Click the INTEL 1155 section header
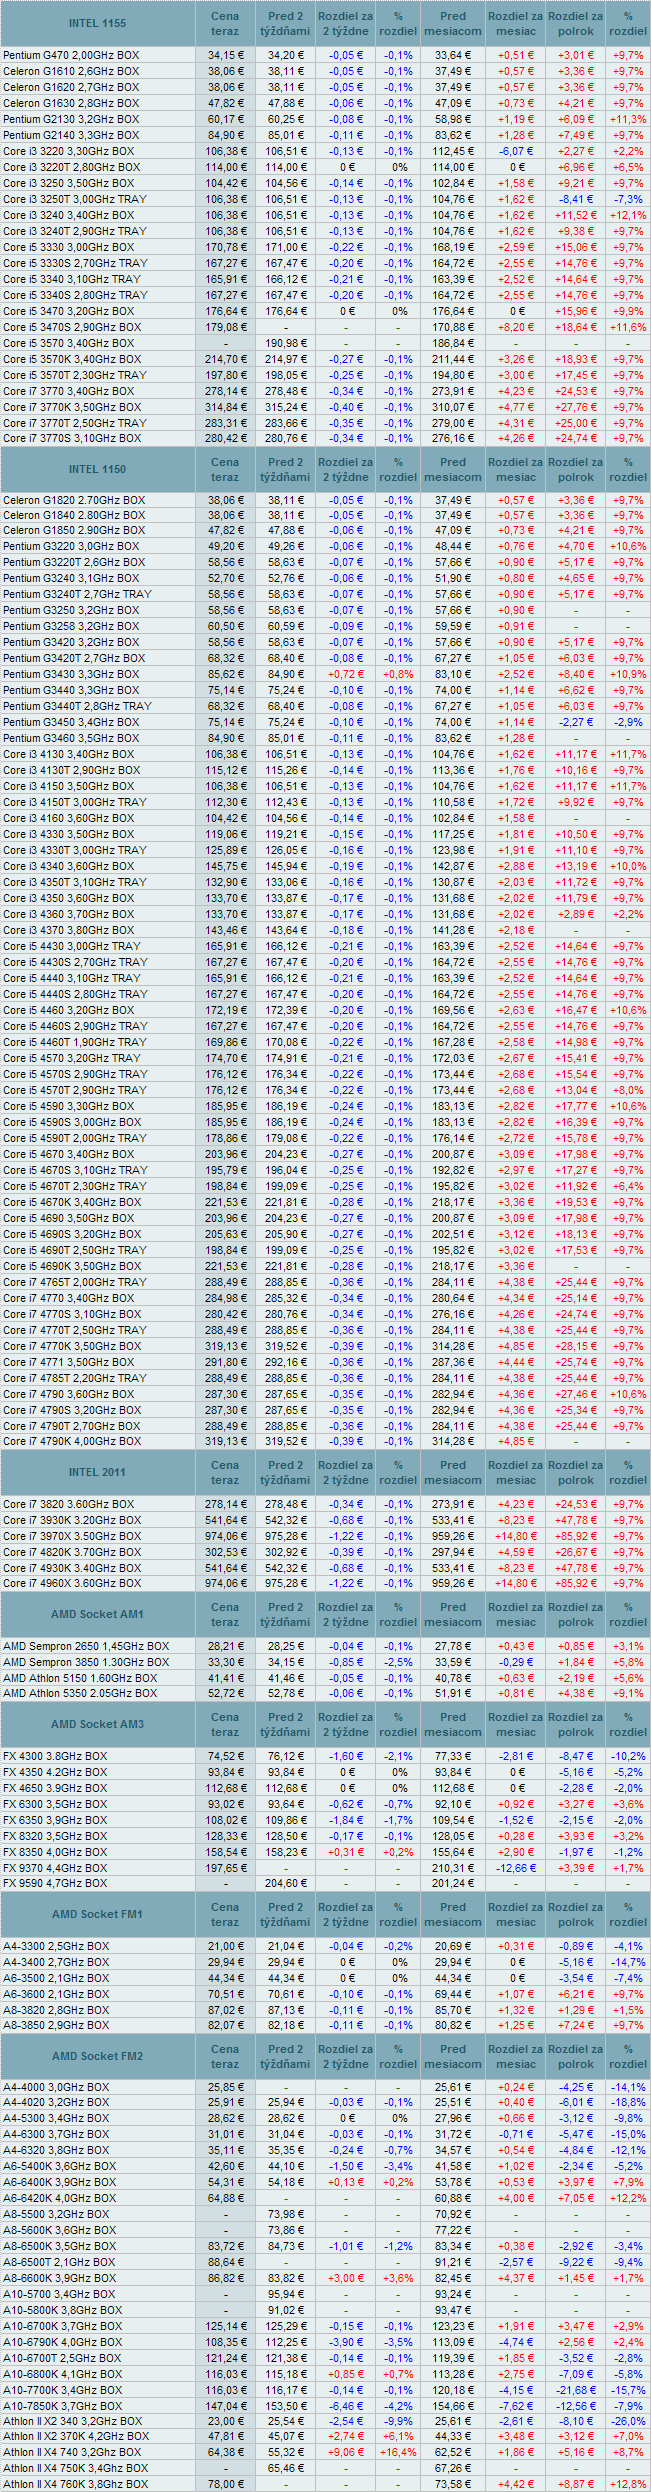 (x=98, y=23)
